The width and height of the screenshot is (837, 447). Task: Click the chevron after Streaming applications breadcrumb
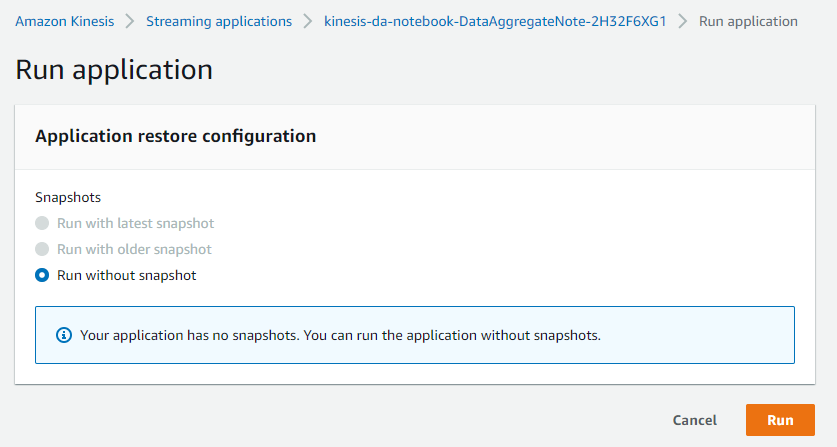(x=308, y=21)
